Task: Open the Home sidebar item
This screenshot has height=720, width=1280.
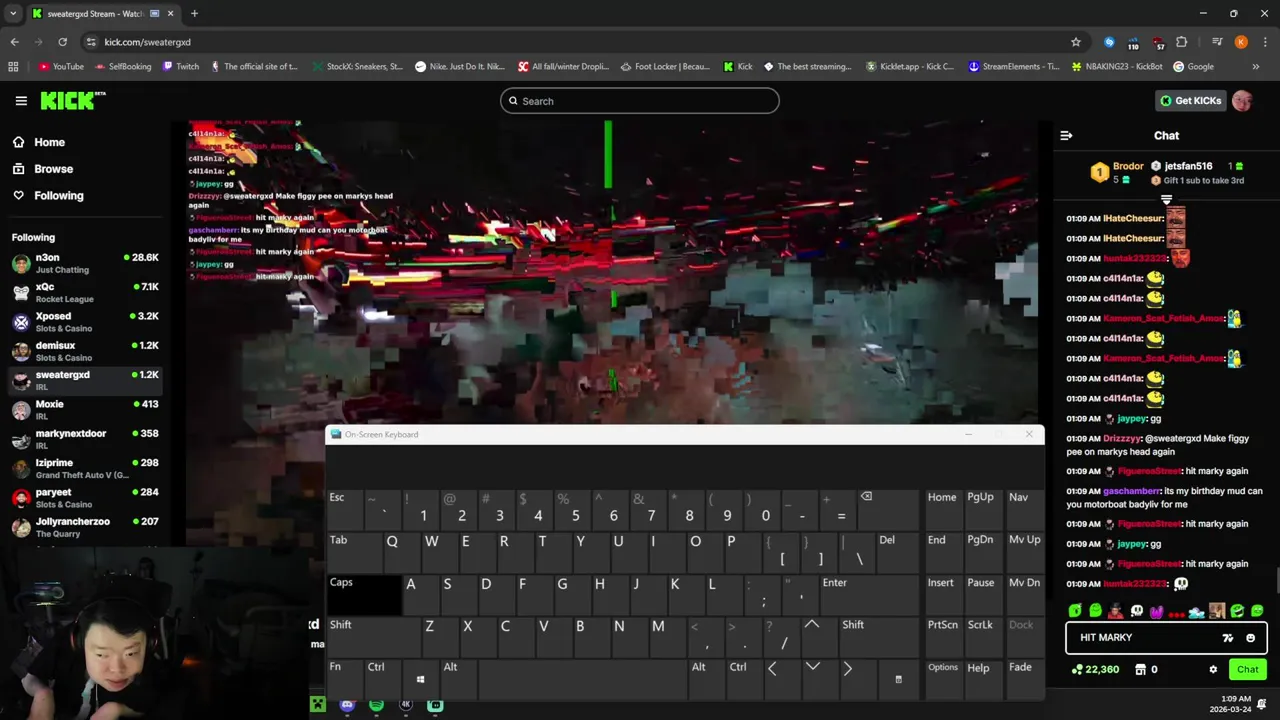Action: pos(83,142)
